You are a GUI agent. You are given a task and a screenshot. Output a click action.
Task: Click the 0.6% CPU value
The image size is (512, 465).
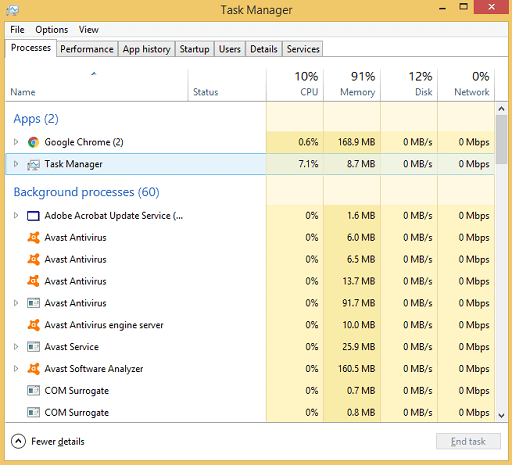[x=308, y=142]
